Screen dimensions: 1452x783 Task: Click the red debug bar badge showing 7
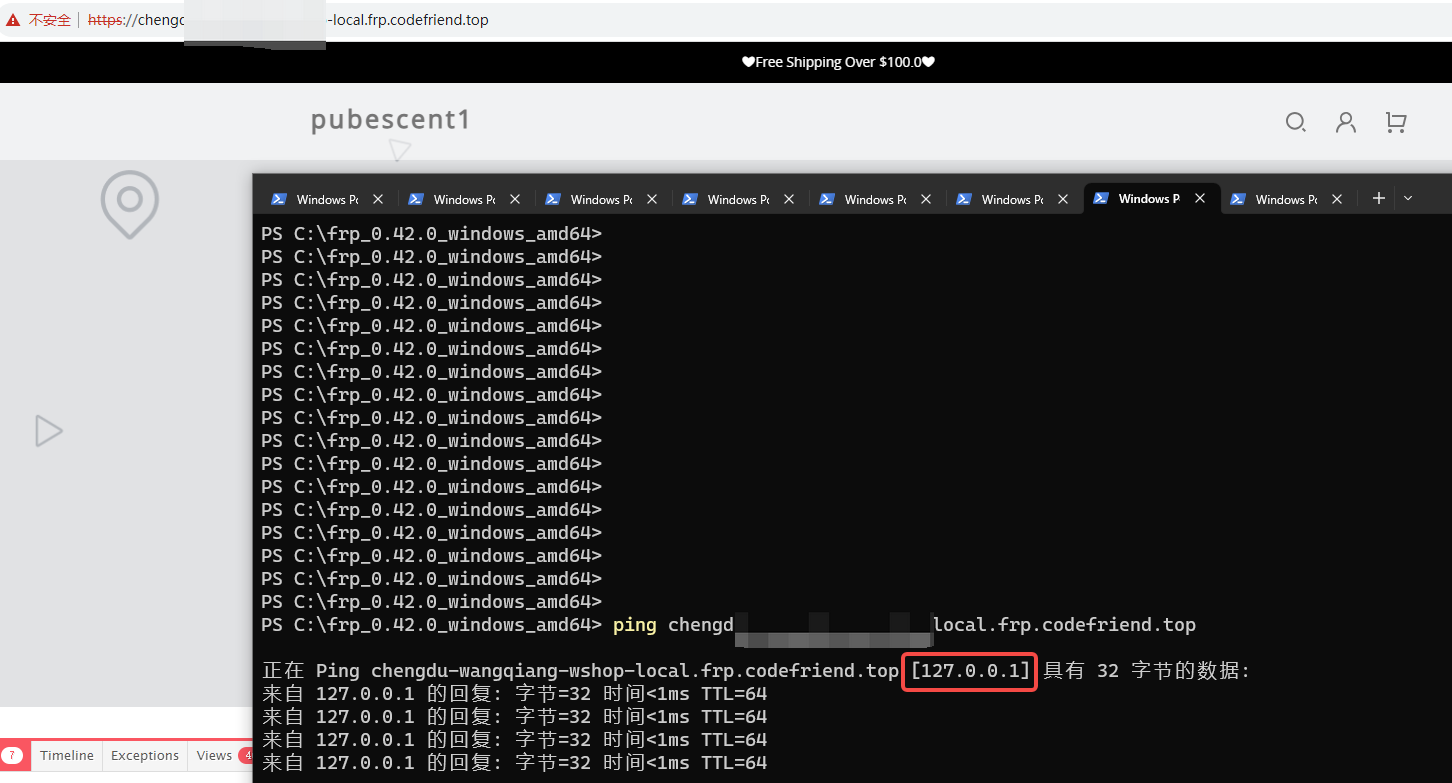click(x=12, y=756)
